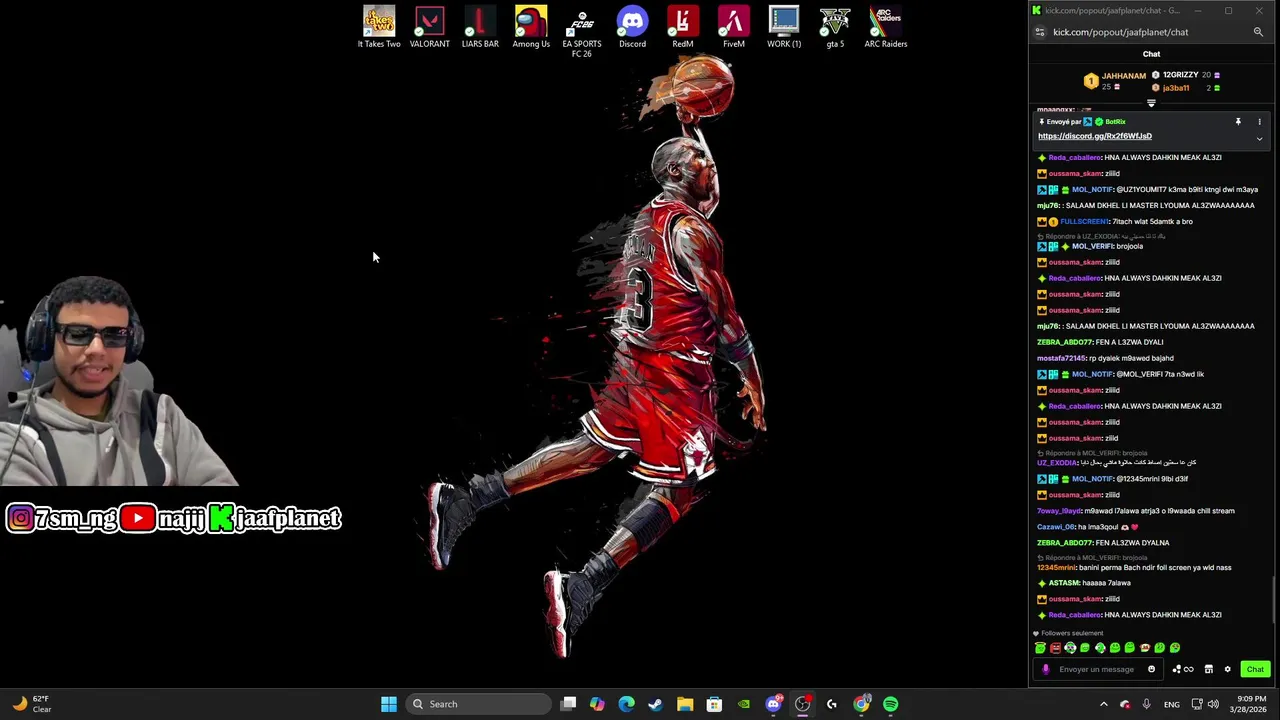Launch gta 5 from the desktop
1280x720 pixels.
(x=835, y=27)
